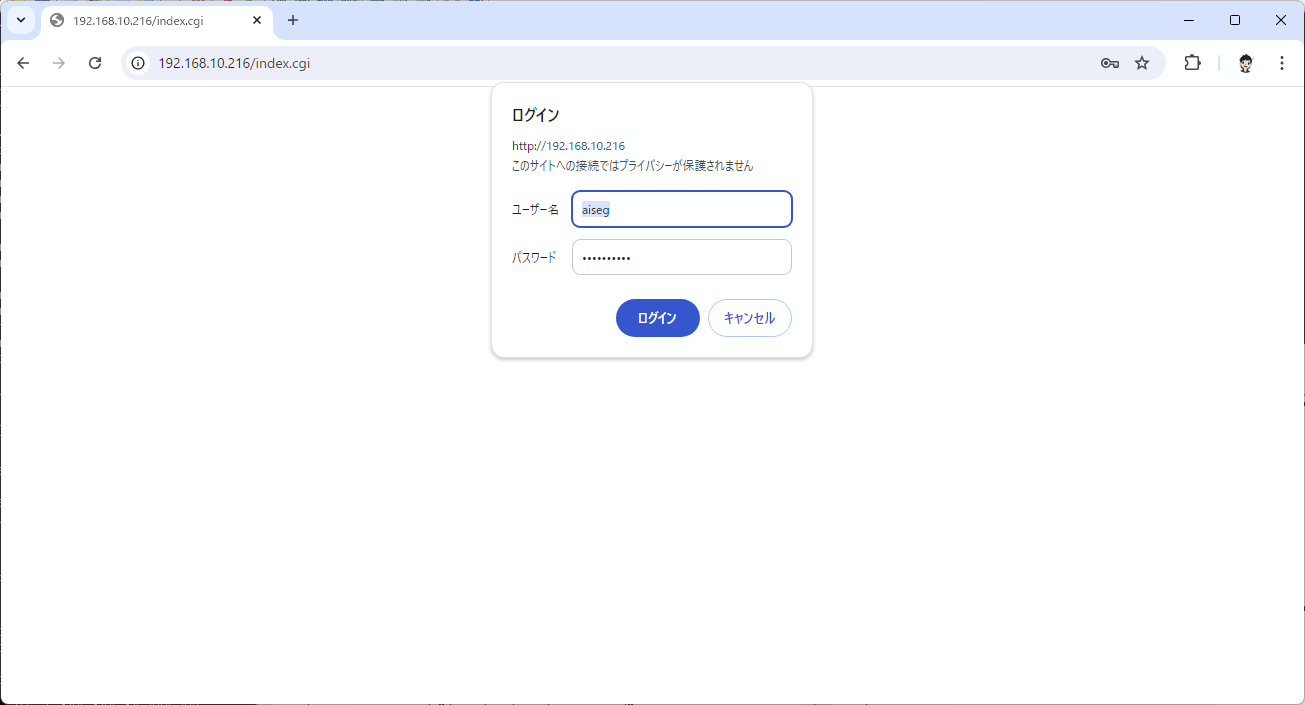
Task: Maximize the browser window
Action: (x=1235, y=20)
